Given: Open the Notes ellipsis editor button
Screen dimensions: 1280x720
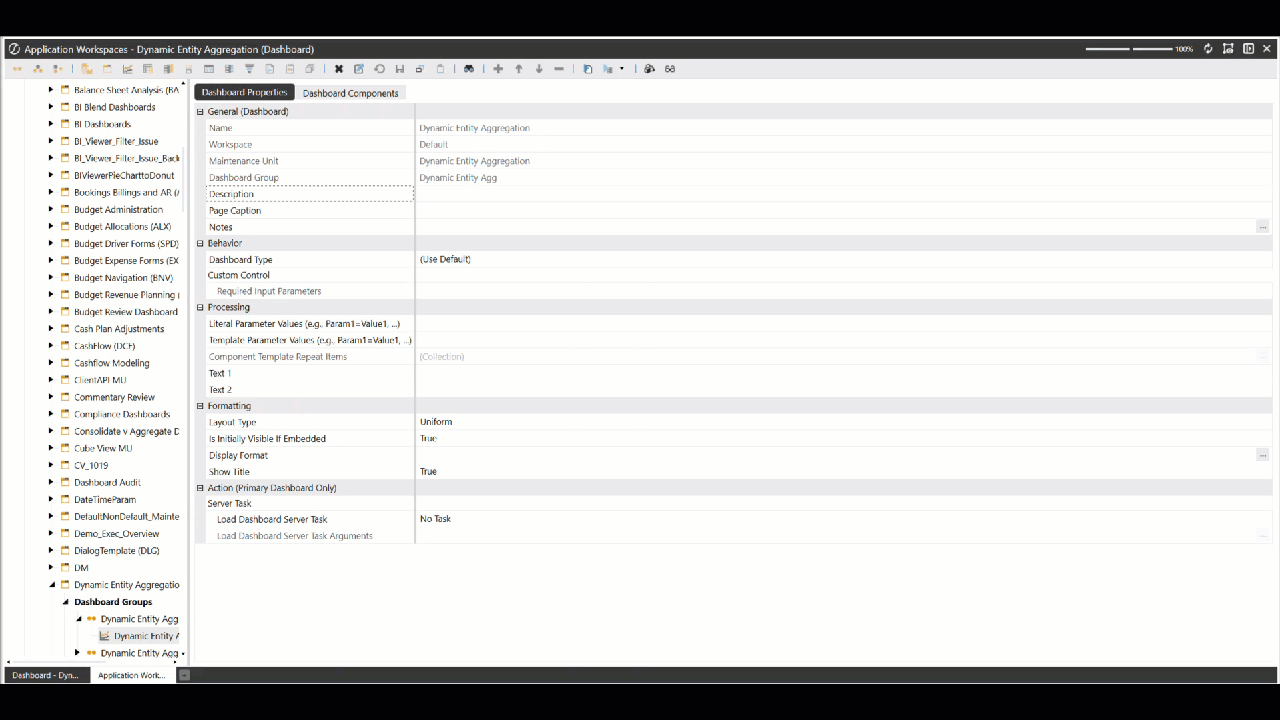Looking at the screenshot, I should (1262, 227).
